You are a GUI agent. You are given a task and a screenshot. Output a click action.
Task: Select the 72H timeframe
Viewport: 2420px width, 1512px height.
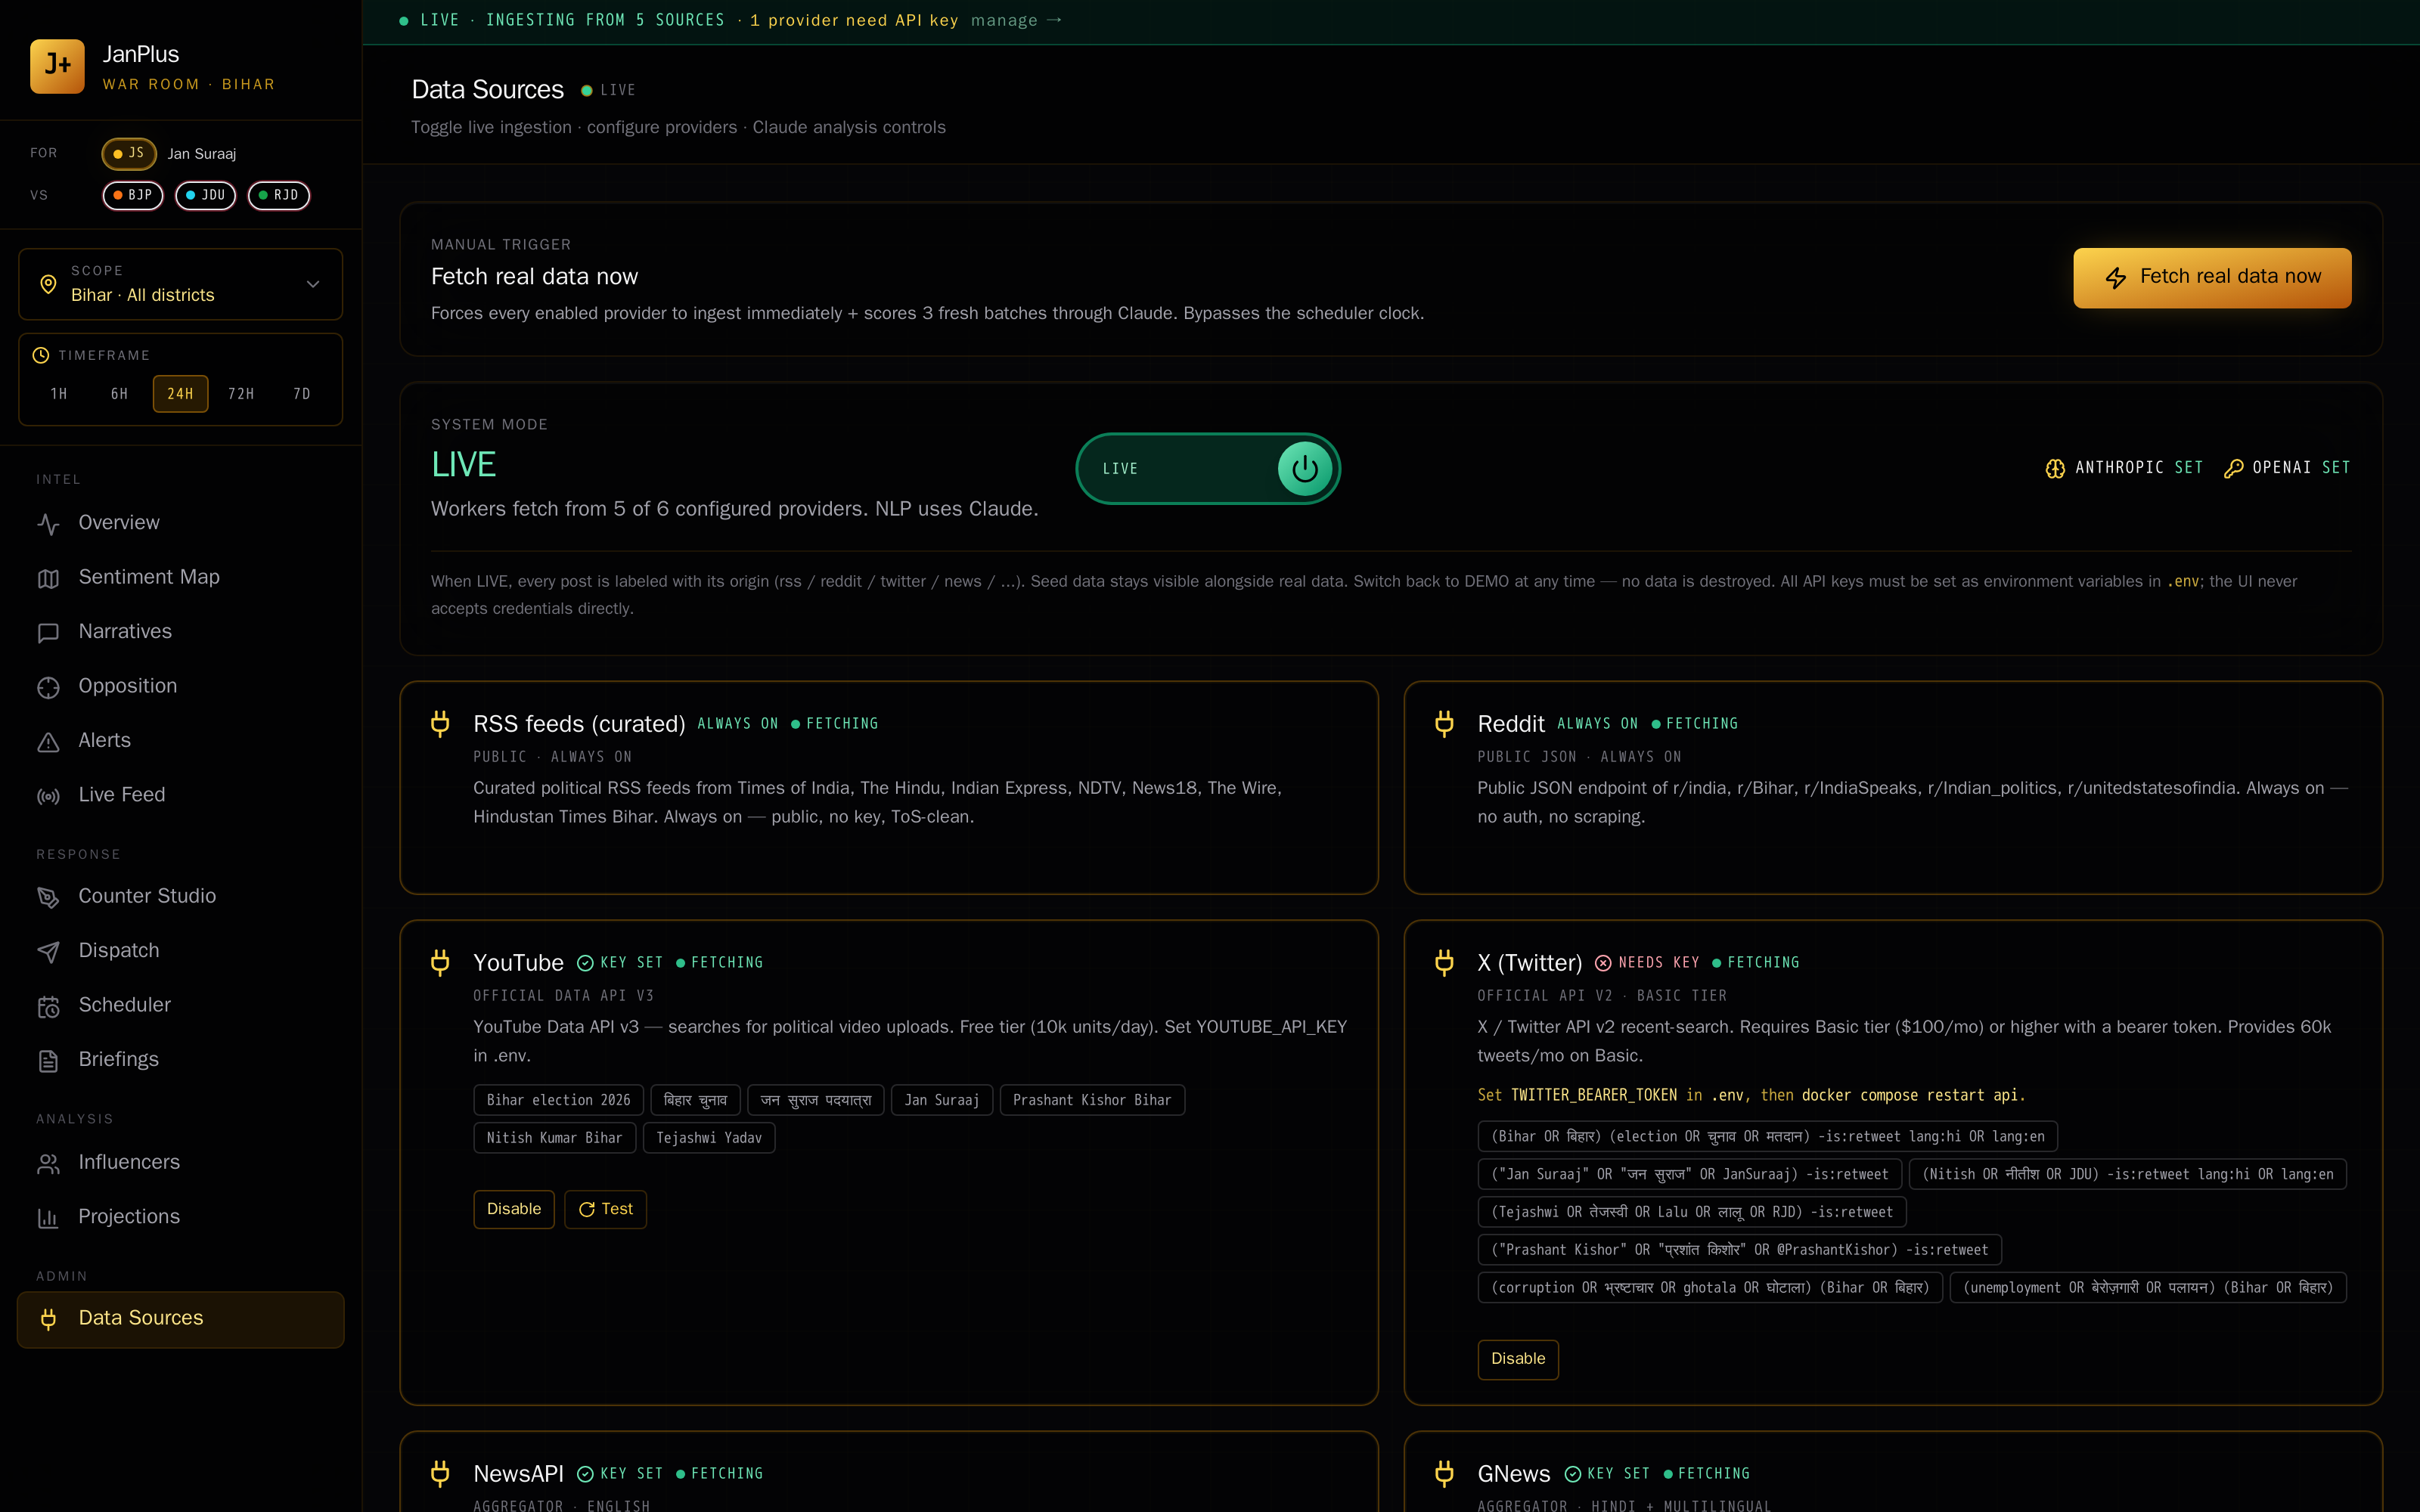click(x=241, y=394)
